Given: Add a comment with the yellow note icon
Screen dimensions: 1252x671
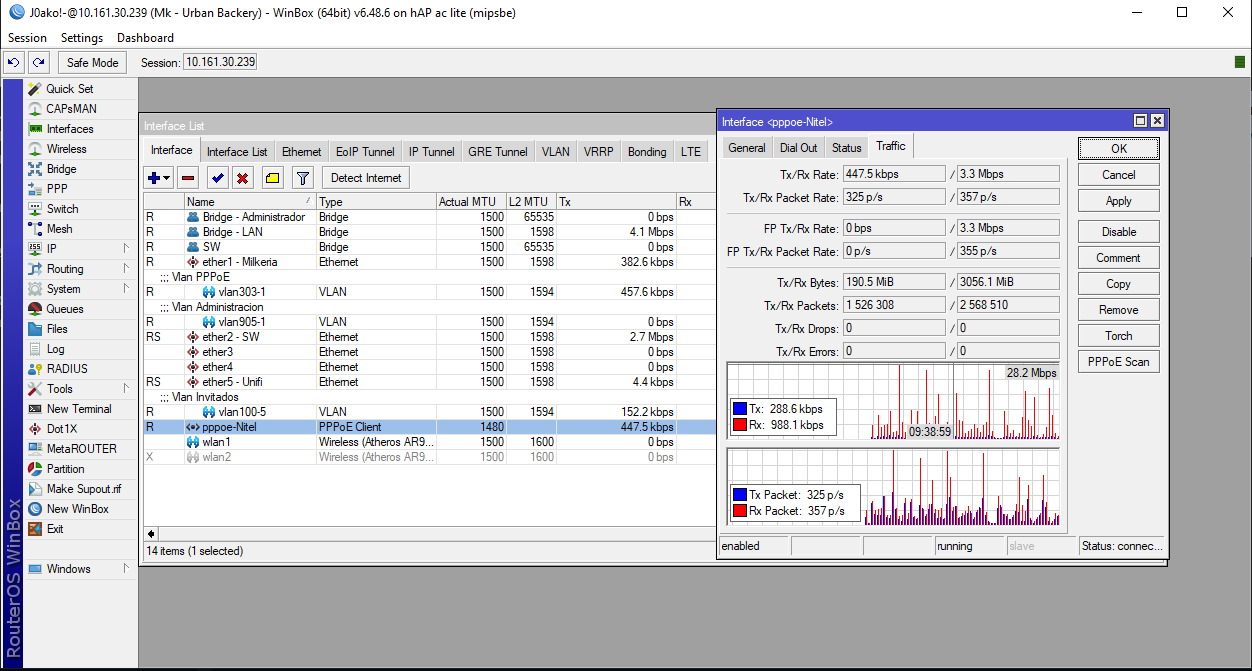Looking at the screenshot, I should point(272,178).
